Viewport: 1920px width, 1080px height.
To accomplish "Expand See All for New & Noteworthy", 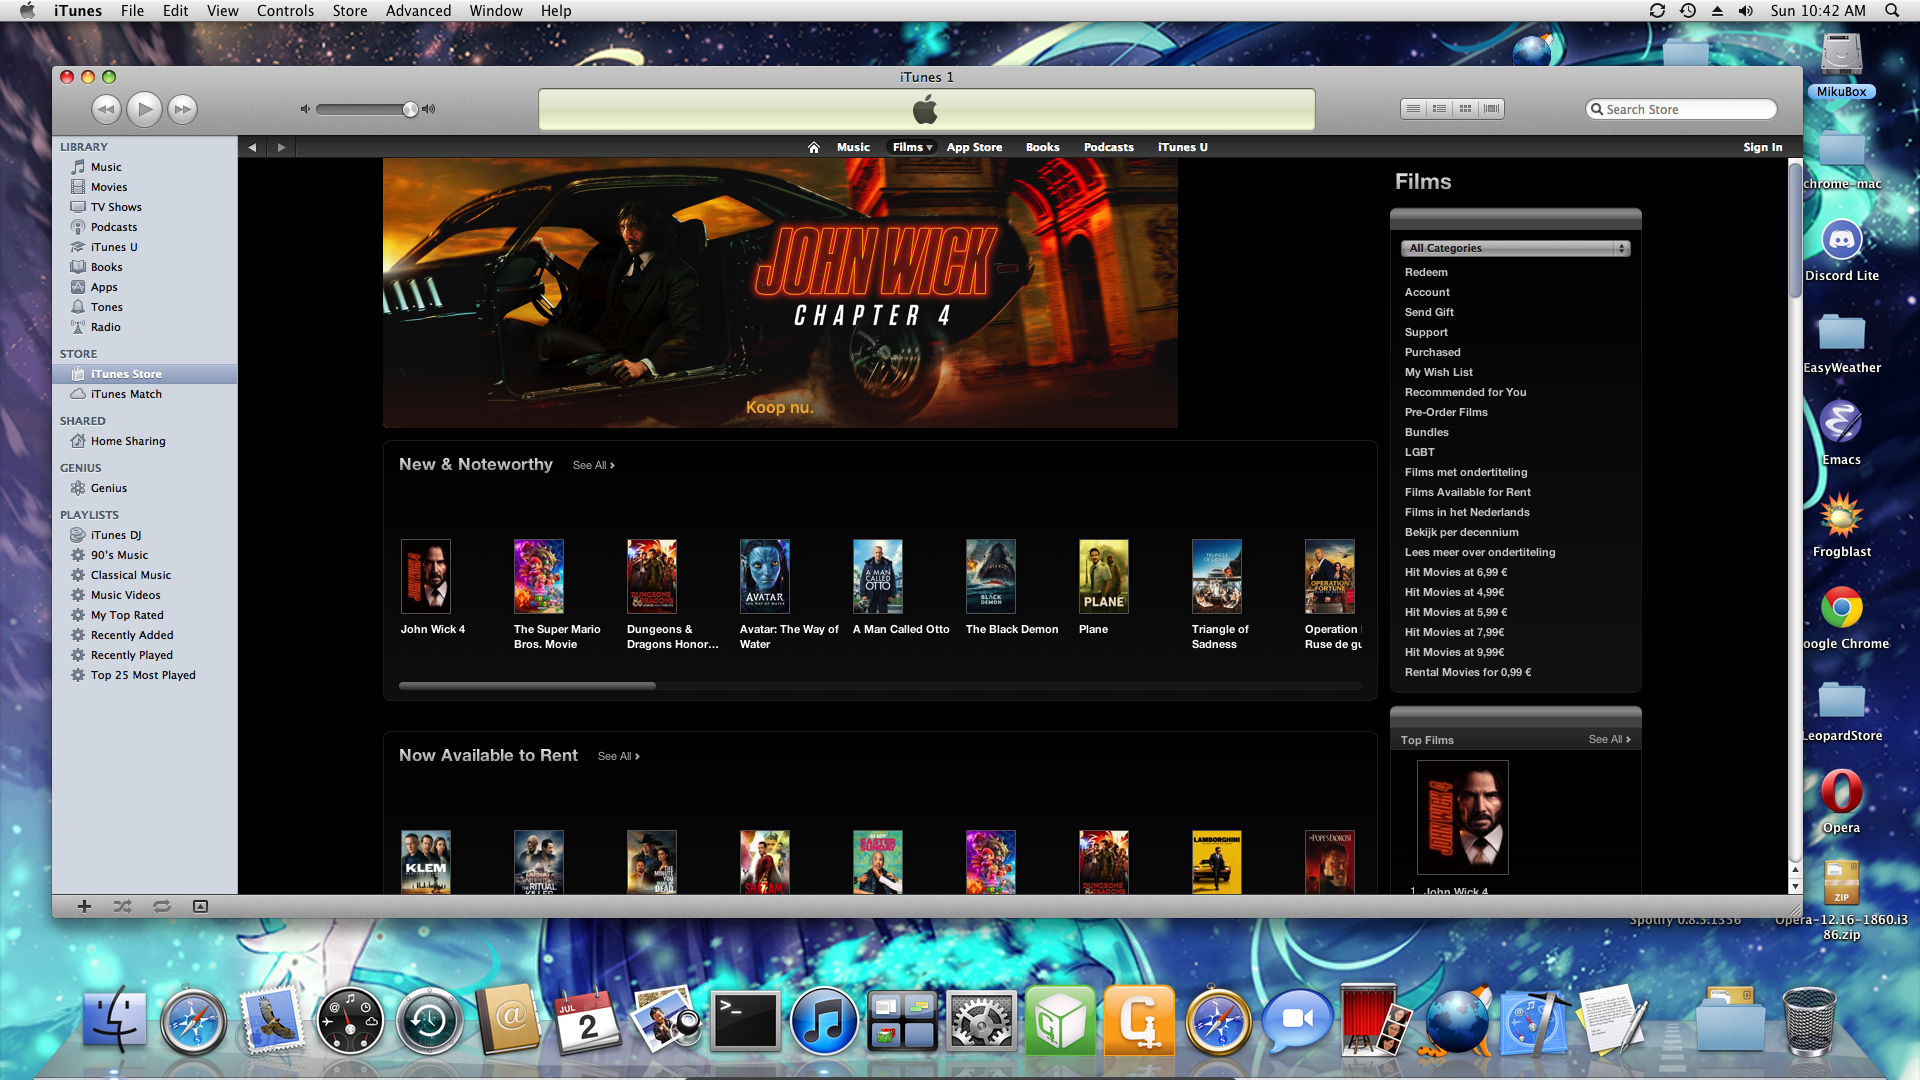I will tap(593, 465).
